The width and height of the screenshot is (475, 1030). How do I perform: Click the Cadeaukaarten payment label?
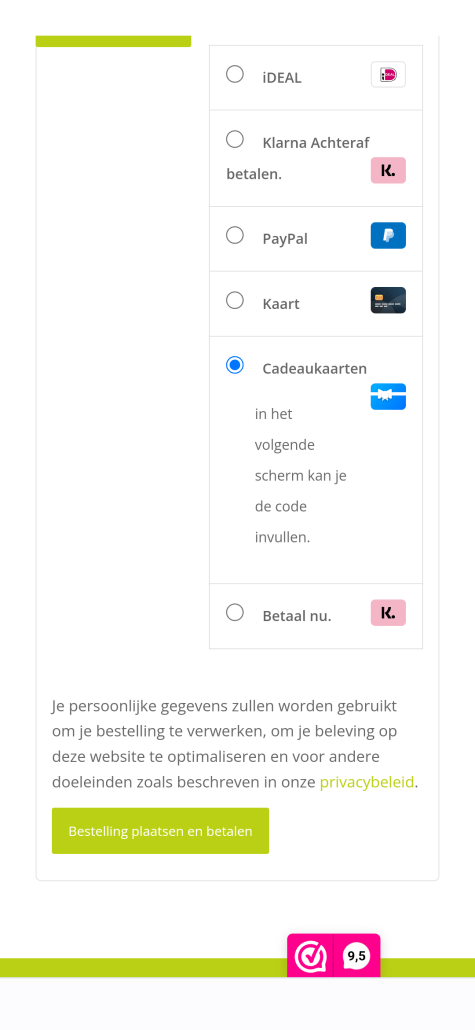315,369
